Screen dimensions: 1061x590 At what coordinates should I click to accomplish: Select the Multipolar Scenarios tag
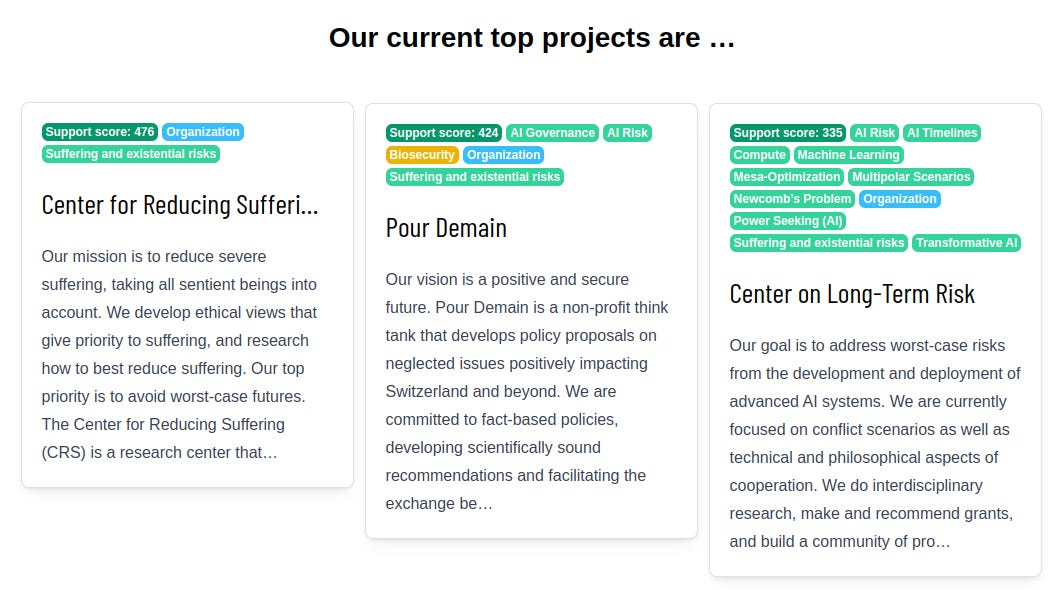coord(910,177)
